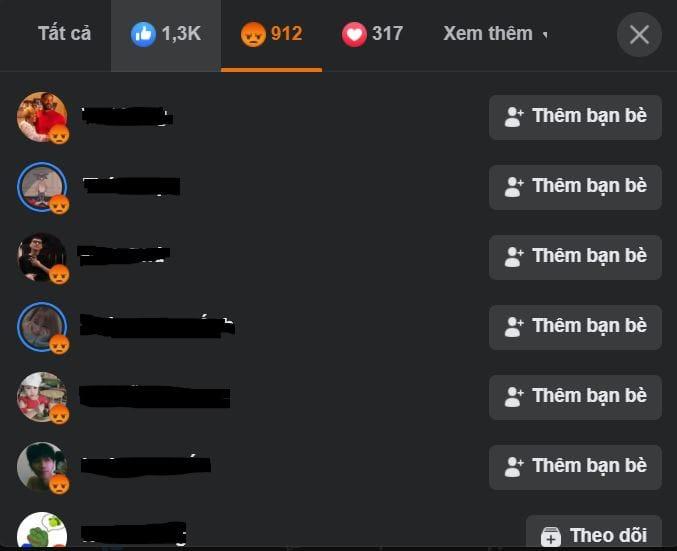The image size is (677, 551).
Task: Follow the page with Theo dõi button
Action: (594, 534)
